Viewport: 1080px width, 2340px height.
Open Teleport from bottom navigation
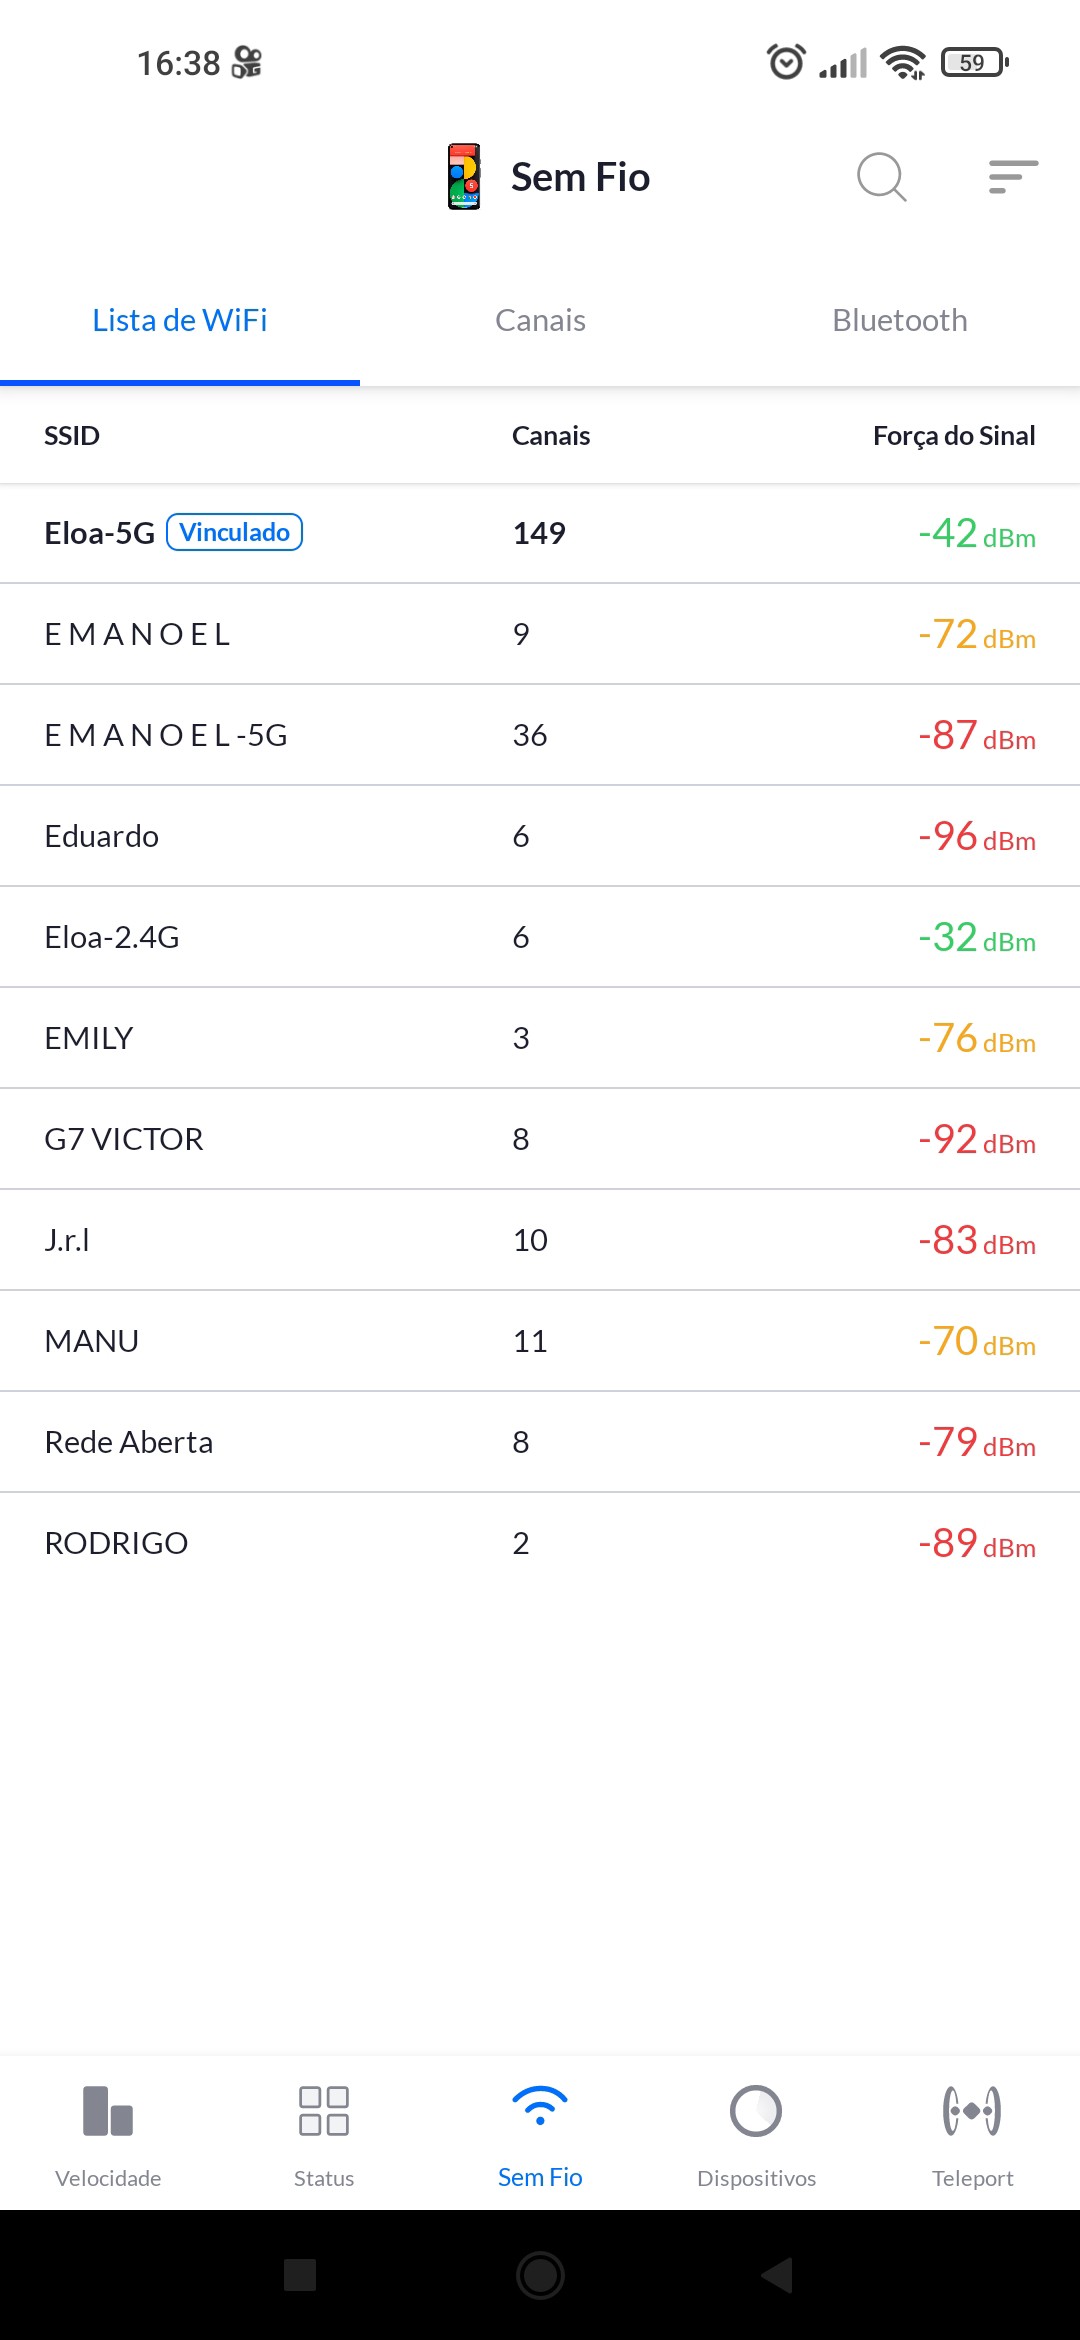click(972, 2132)
